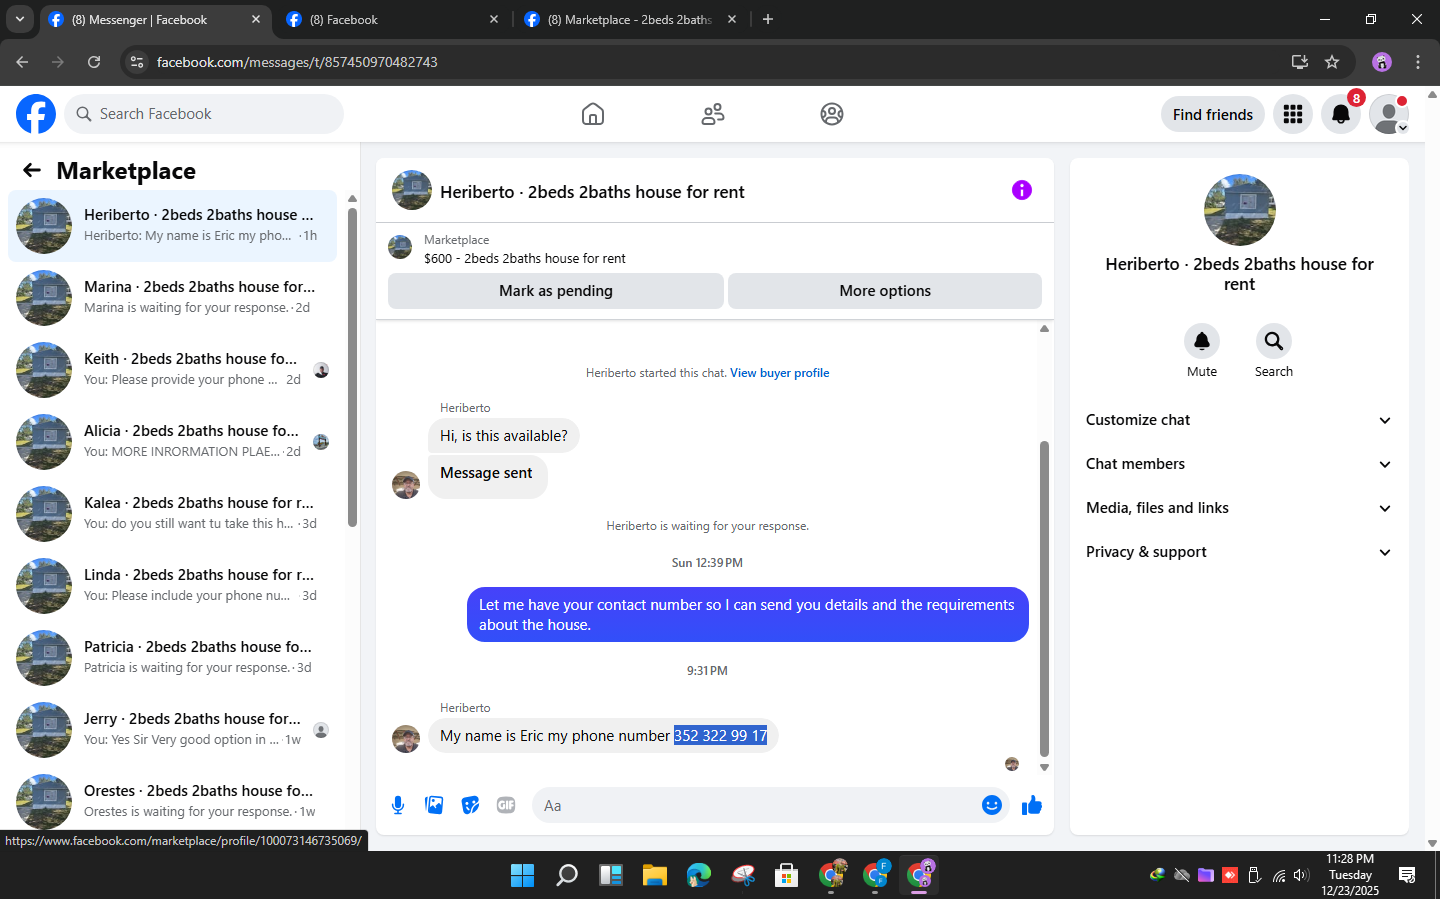
Task: Click Mark as pending button
Action: coord(556,291)
